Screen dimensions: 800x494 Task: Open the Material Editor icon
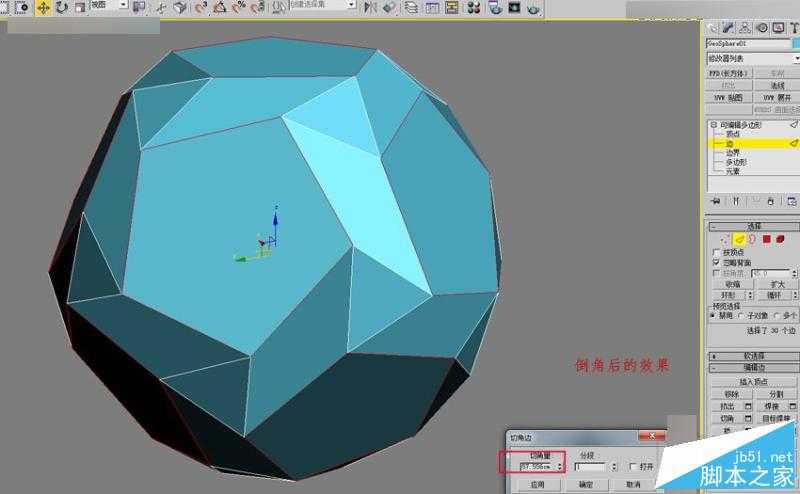tap(473, 7)
